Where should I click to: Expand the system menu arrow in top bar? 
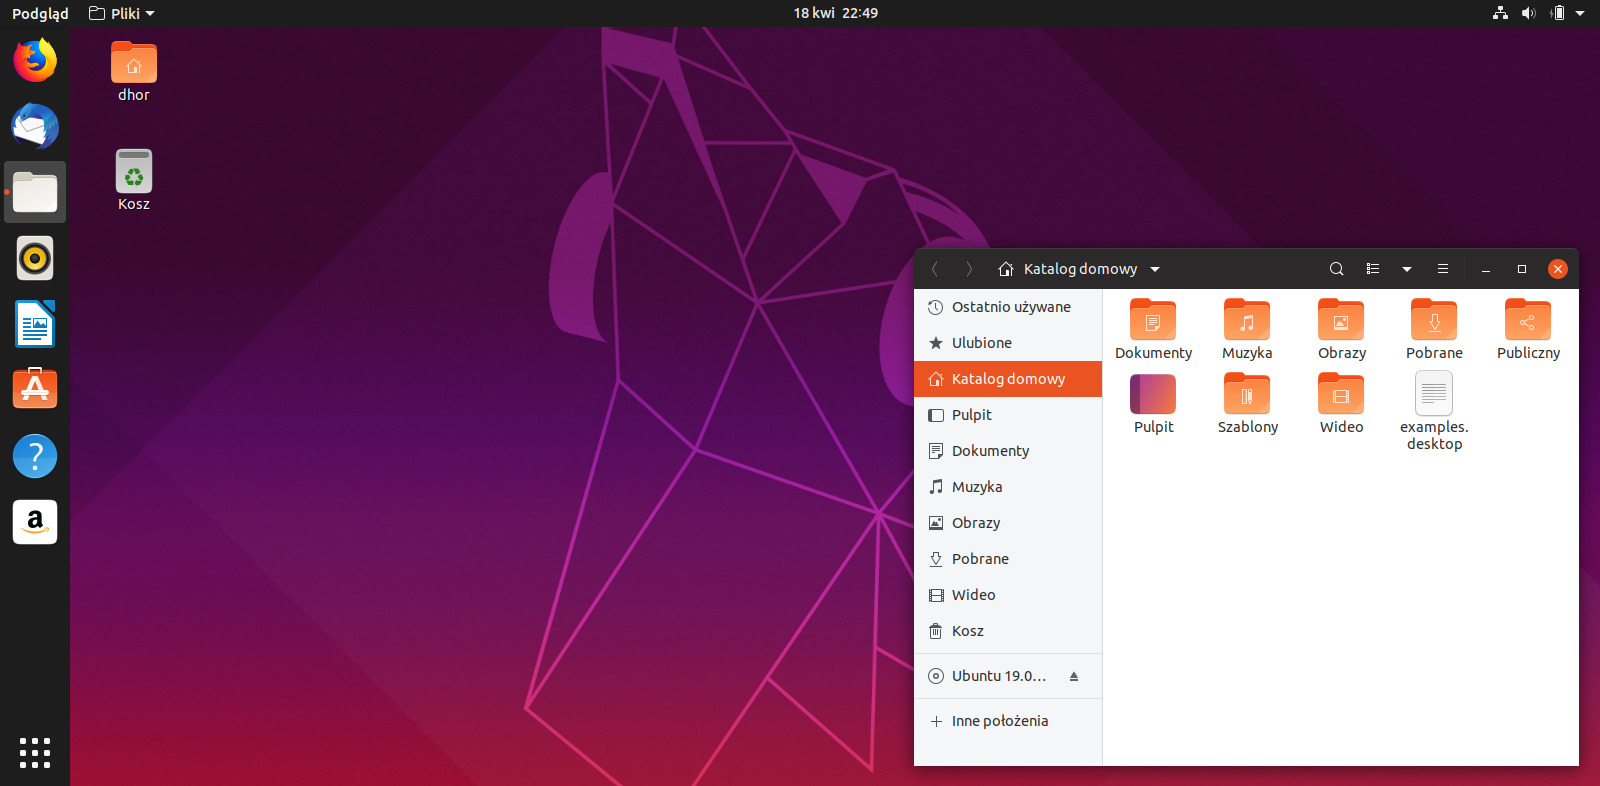[1580, 13]
